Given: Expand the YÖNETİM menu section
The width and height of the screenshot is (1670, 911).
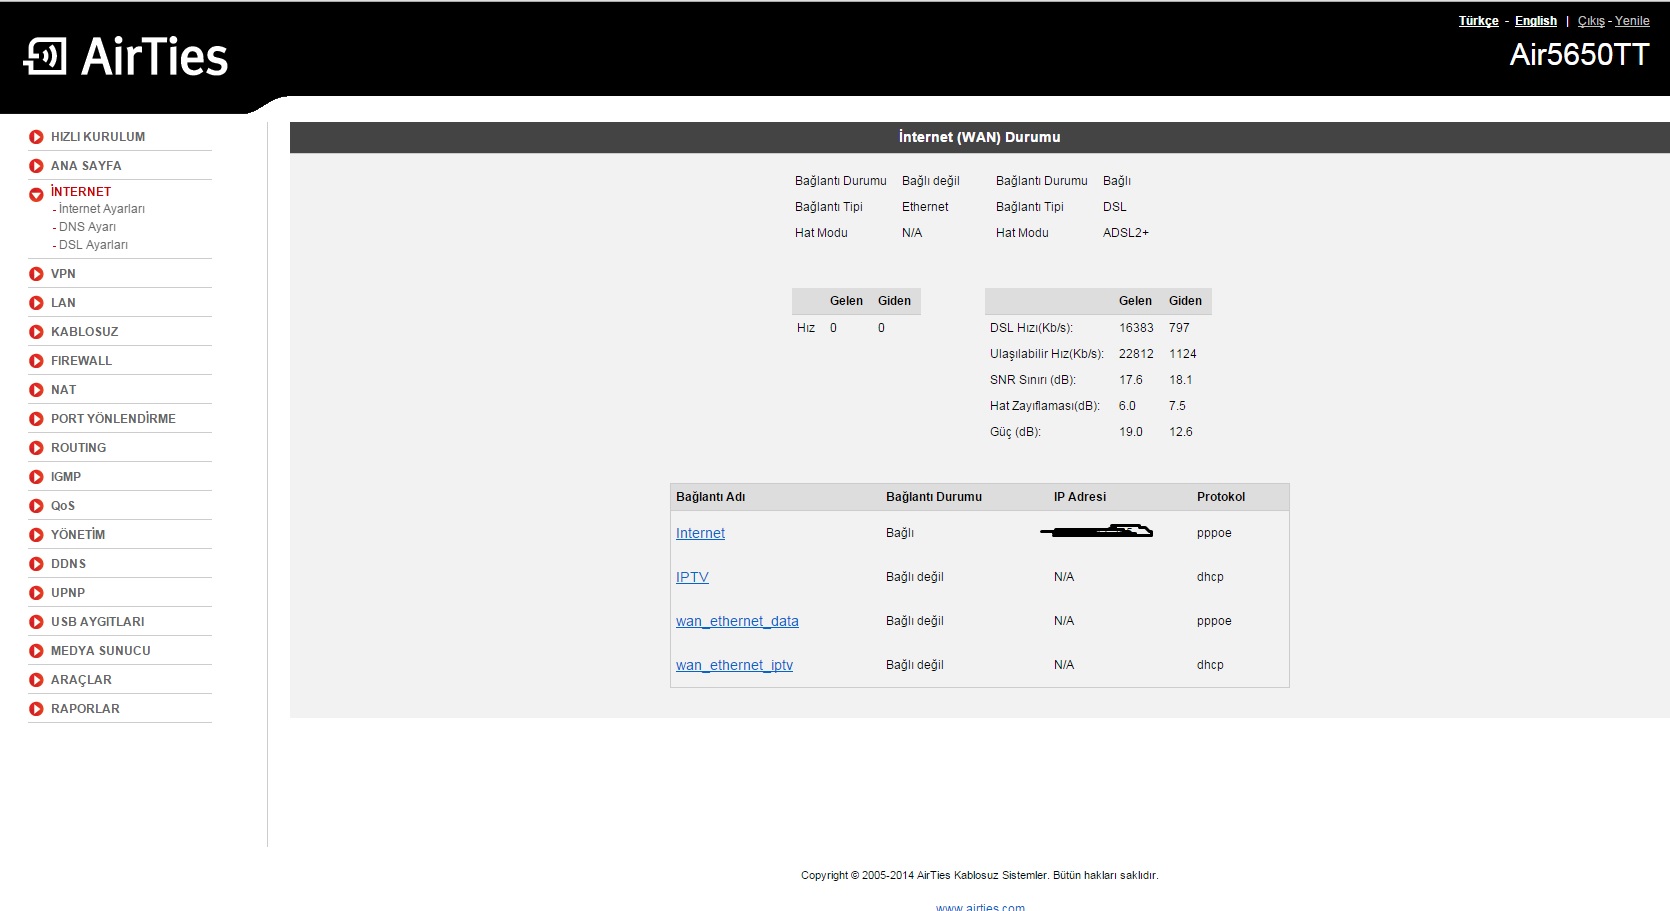Looking at the screenshot, I should point(77,535).
